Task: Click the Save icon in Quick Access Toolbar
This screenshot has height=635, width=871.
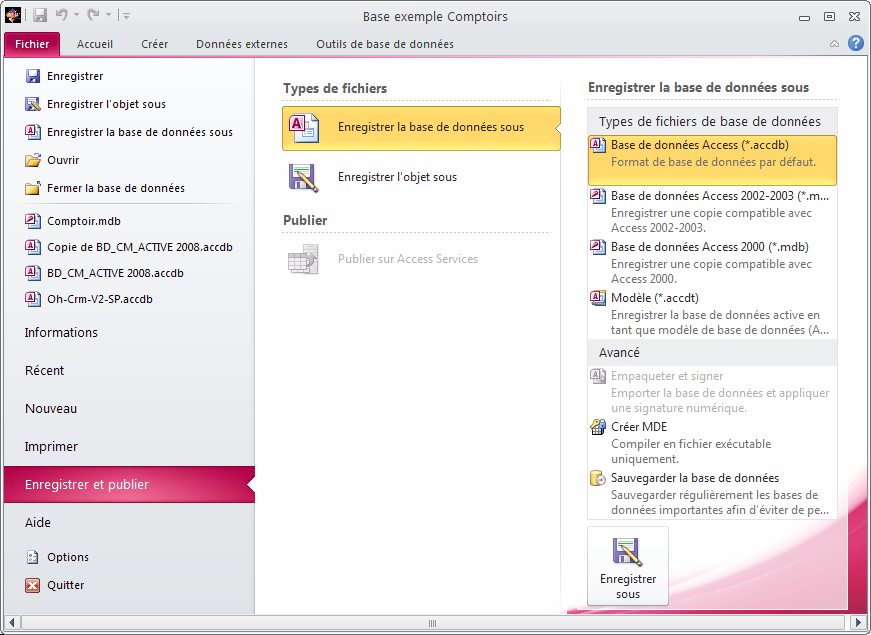Action: [x=40, y=16]
